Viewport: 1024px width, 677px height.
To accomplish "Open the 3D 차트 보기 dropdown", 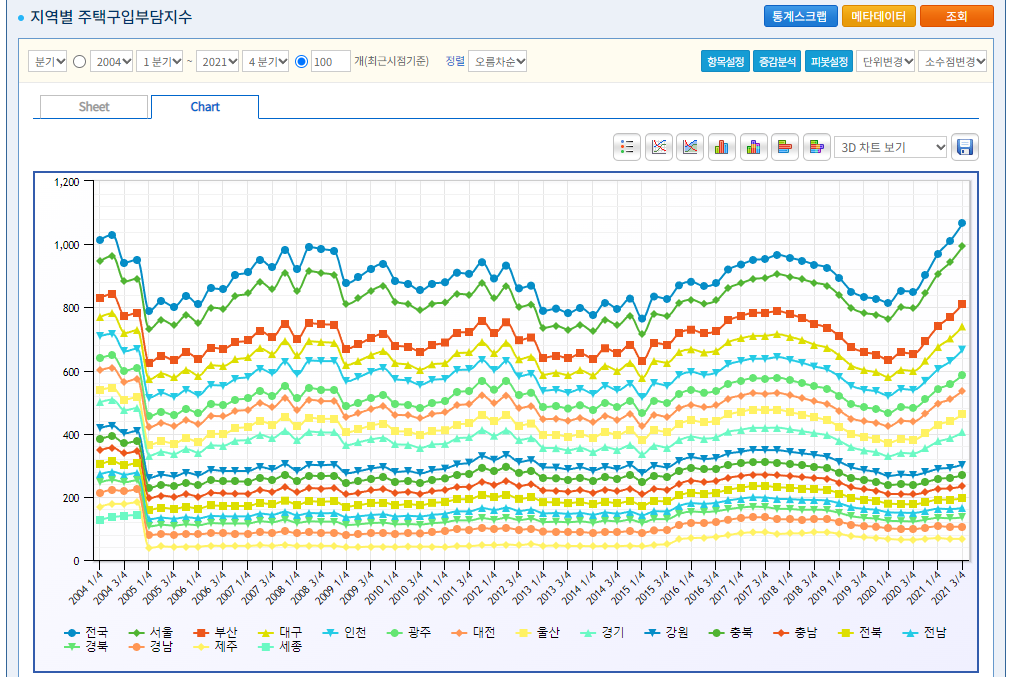I will pyautogui.click(x=891, y=147).
